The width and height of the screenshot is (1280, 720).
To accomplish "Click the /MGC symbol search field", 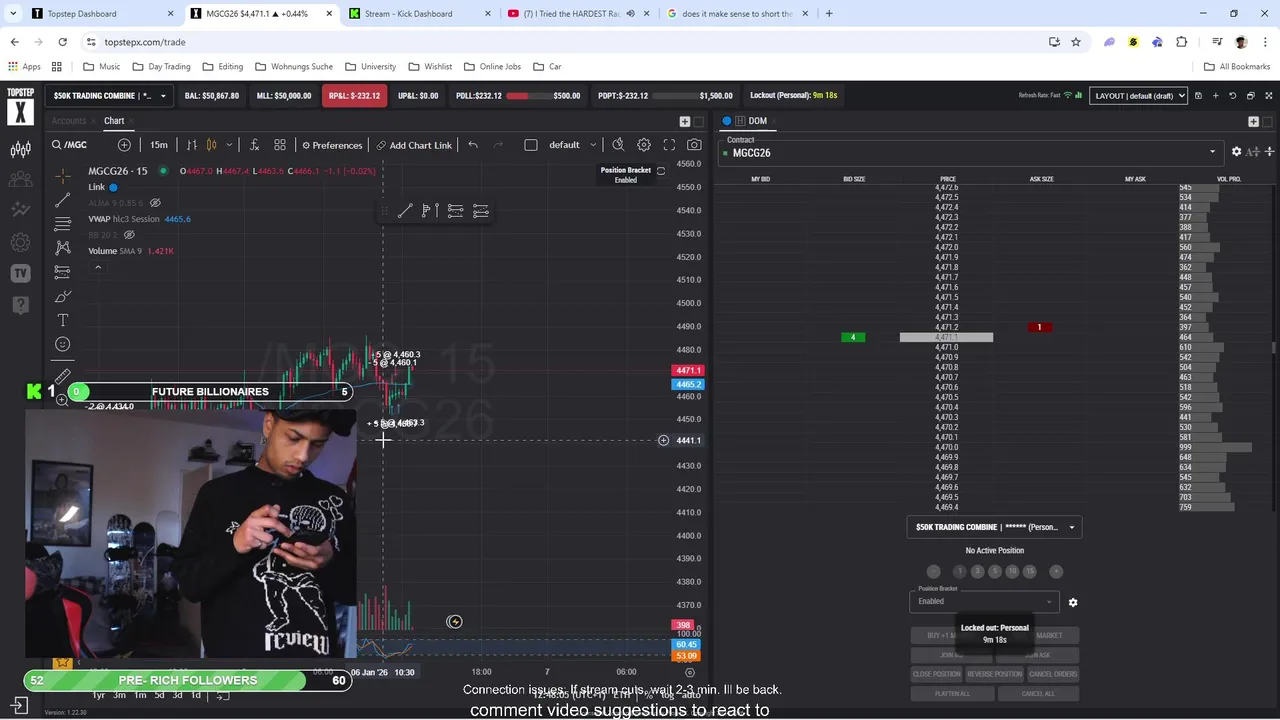I will pos(80,145).
